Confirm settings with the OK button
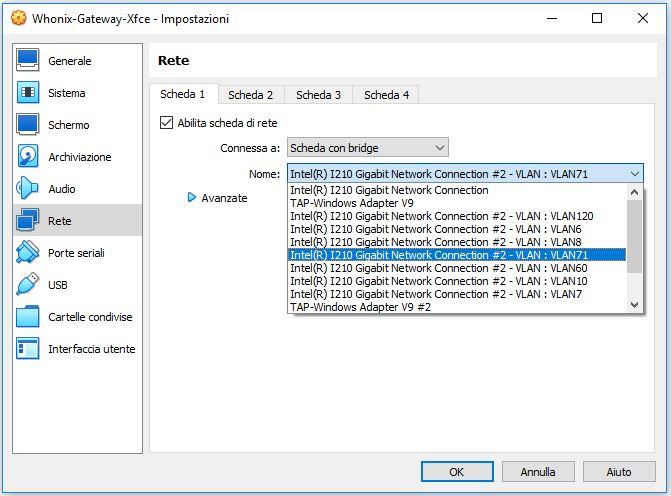The image size is (671, 496). 457,472
